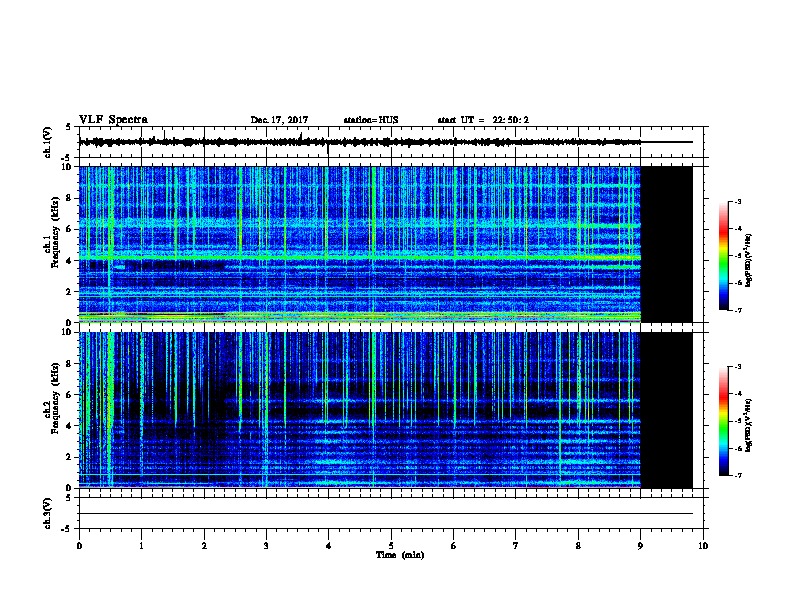792x612 pixels.
Task: Click time-axis tick label "6"
Action: pos(453,546)
